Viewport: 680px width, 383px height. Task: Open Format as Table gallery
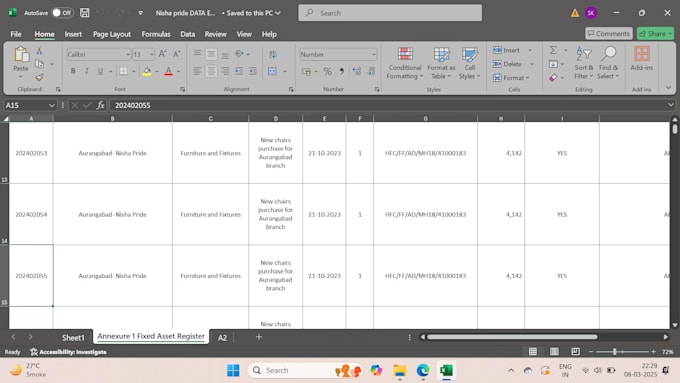[441, 63]
